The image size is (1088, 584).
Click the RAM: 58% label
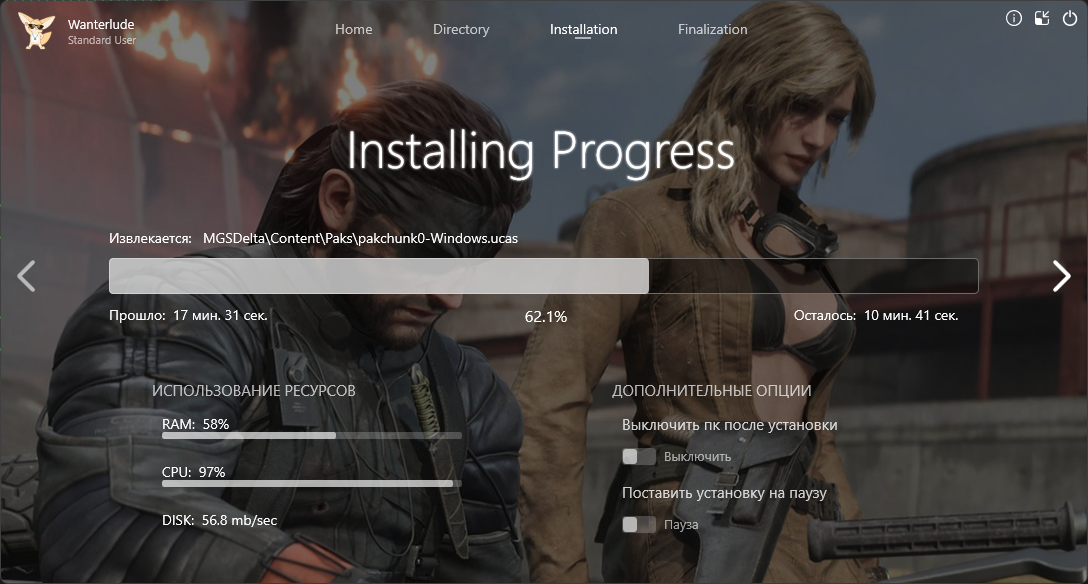(196, 424)
